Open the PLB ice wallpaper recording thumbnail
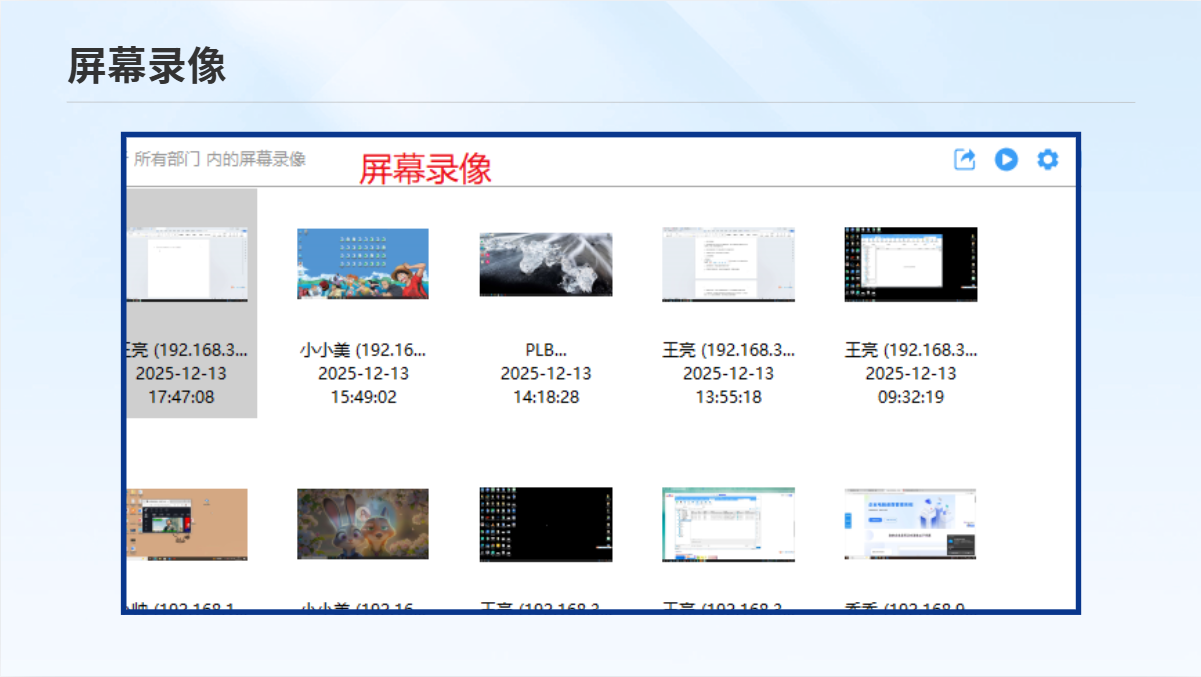The width and height of the screenshot is (1201, 677). click(x=546, y=264)
